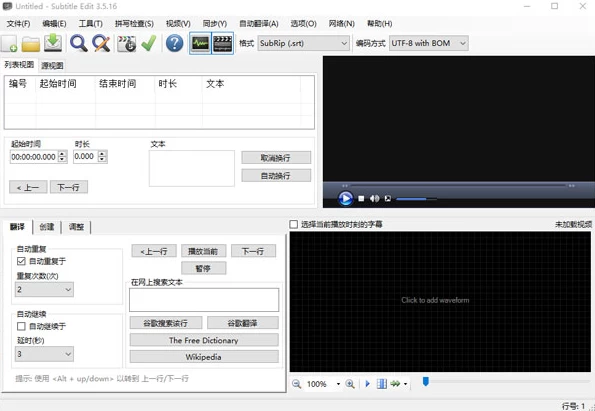Open the 选项(O) menu
Viewport: 595px width, 411px height.
[303, 24]
